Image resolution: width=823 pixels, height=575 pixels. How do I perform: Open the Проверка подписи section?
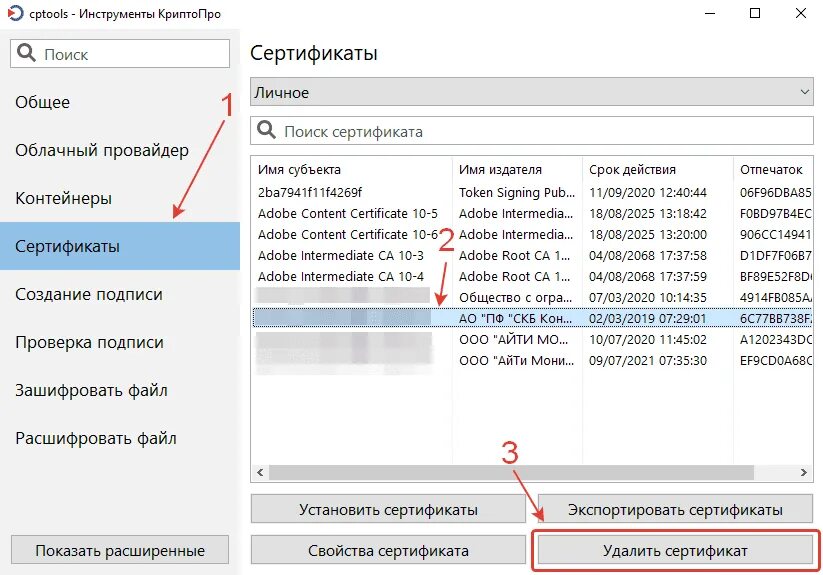tap(120, 342)
